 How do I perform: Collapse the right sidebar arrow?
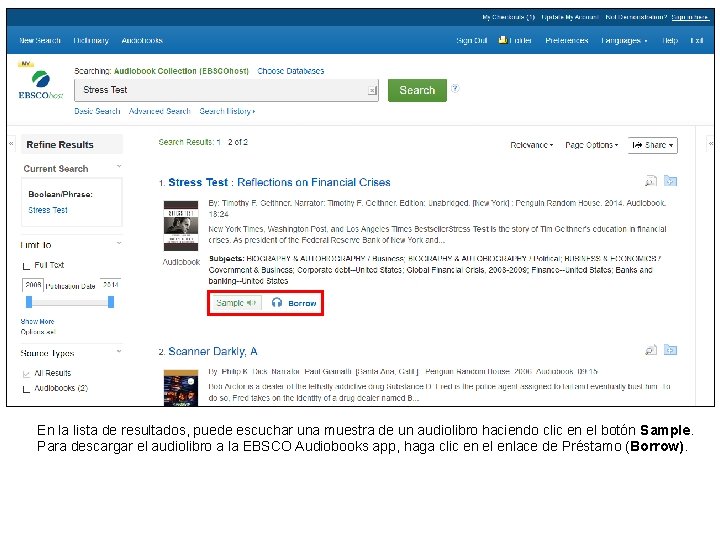tap(710, 144)
